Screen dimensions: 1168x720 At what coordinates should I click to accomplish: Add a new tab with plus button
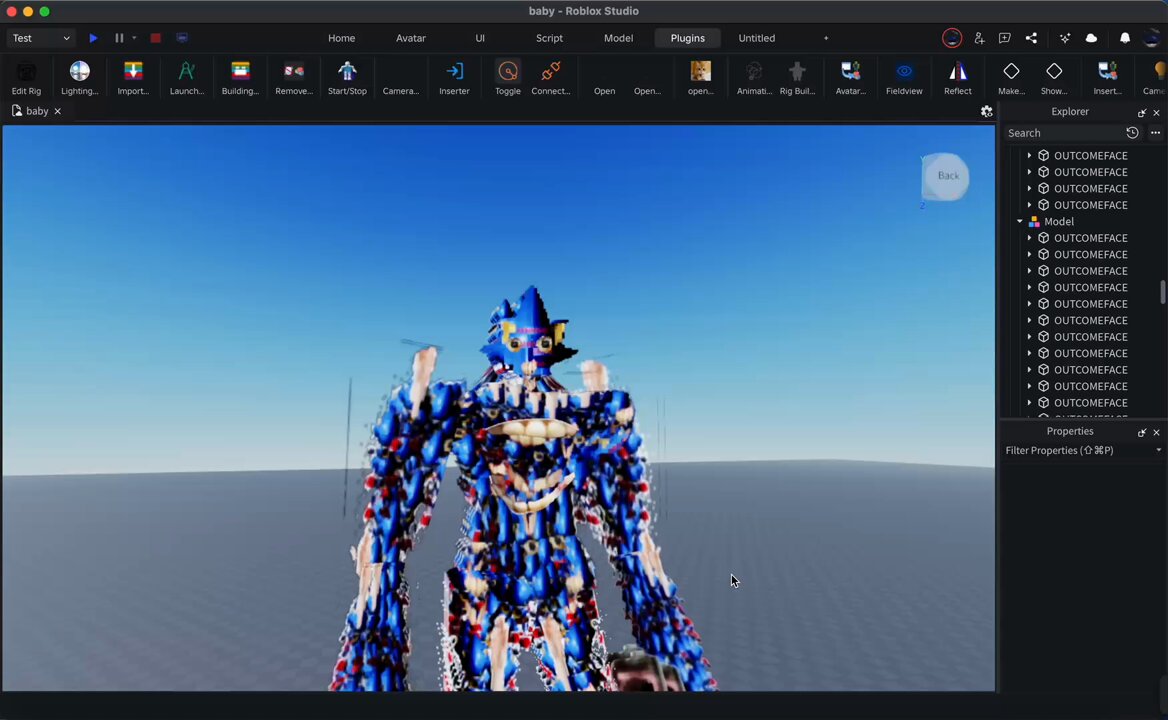(x=826, y=38)
